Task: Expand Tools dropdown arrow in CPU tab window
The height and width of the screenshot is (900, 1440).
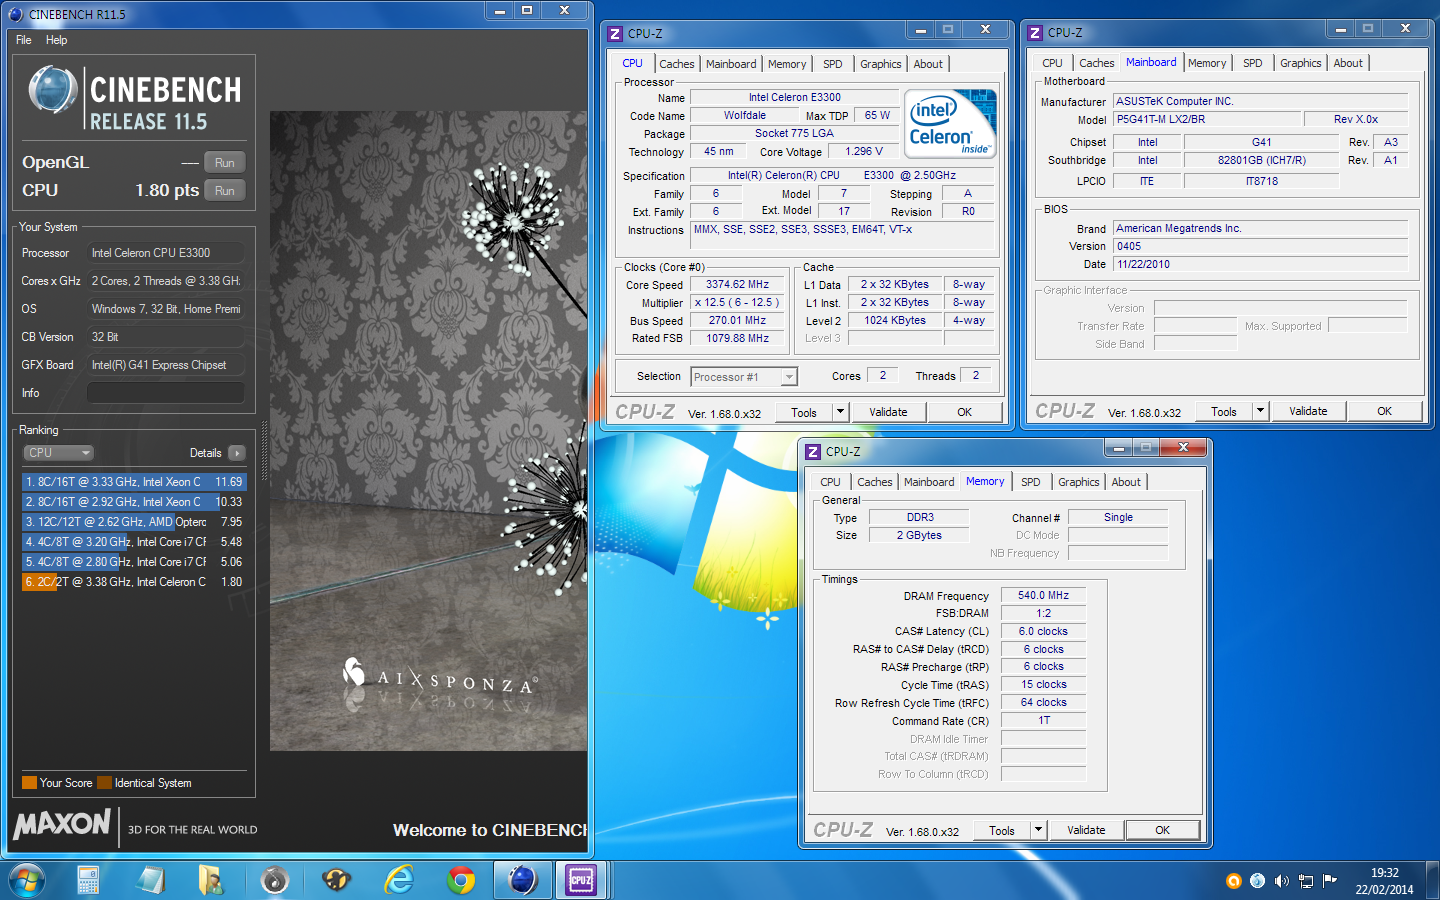Action: coord(840,412)
